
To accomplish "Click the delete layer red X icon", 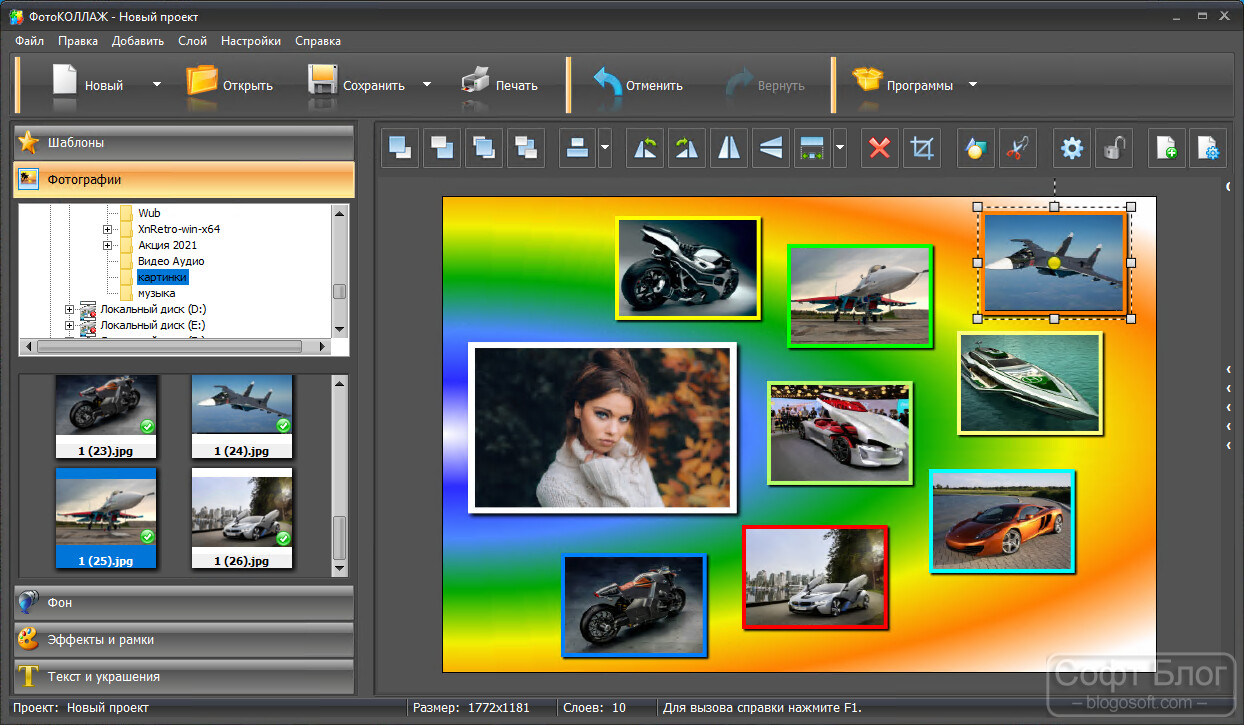I will pos(880,149).
